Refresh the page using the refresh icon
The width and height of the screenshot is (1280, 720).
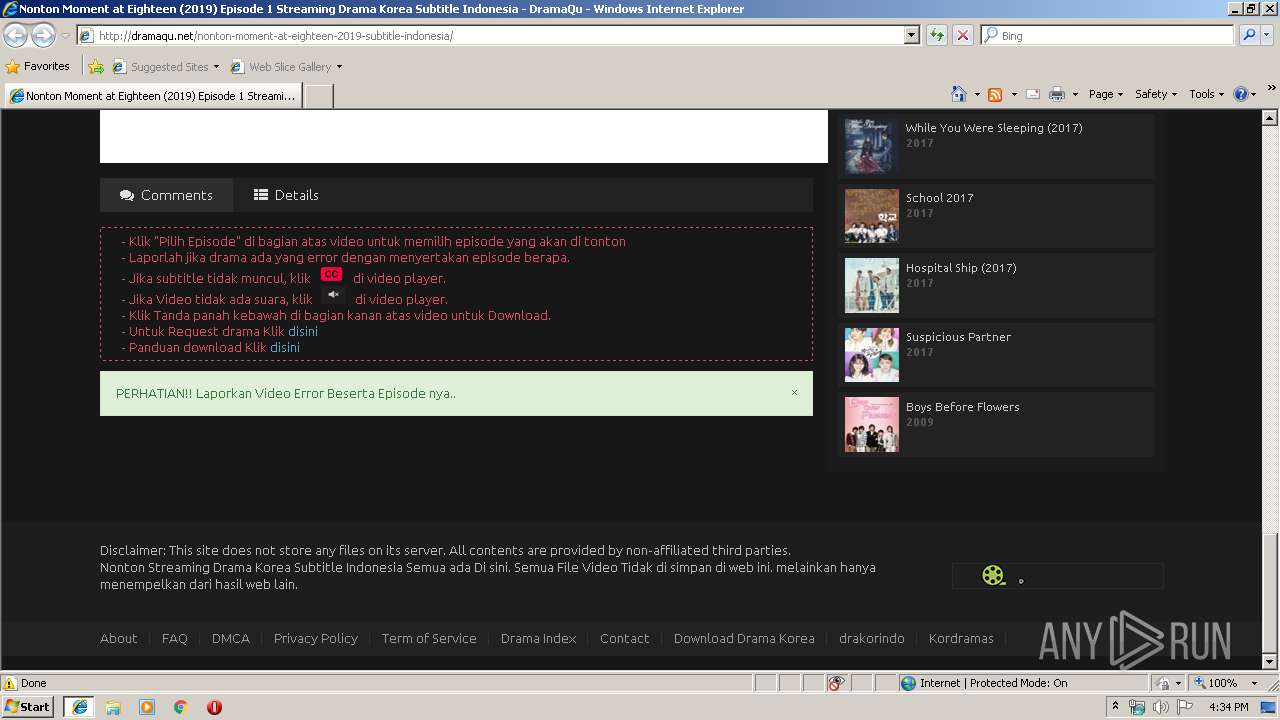937,35
